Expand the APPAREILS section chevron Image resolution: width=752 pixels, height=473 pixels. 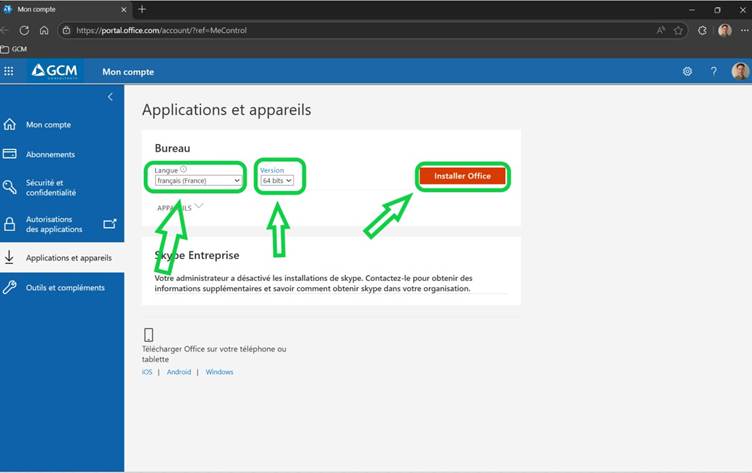[x=199, y=206]
